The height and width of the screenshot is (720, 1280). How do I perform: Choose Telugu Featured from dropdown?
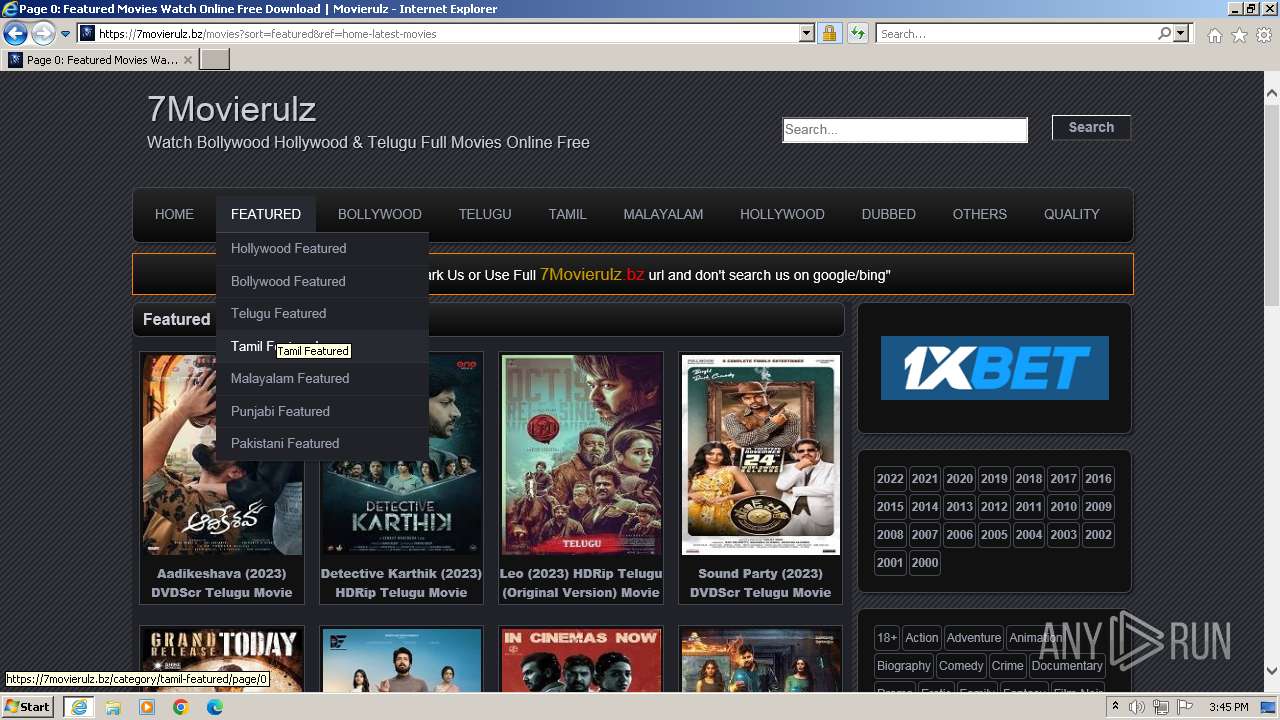[x=322, y=313]
